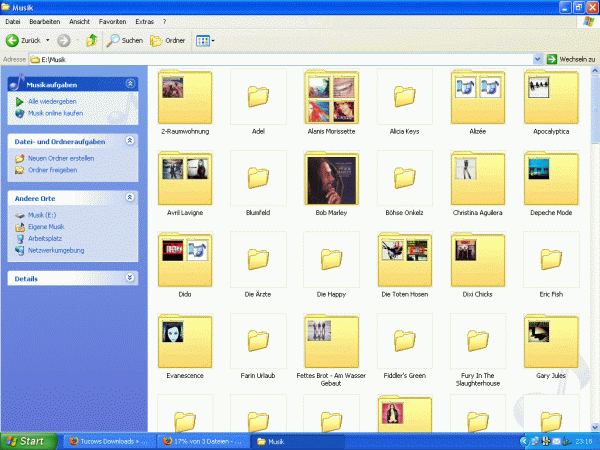
Task: Select the Alanis Morissette folder thumbnail
Action: 331,97
